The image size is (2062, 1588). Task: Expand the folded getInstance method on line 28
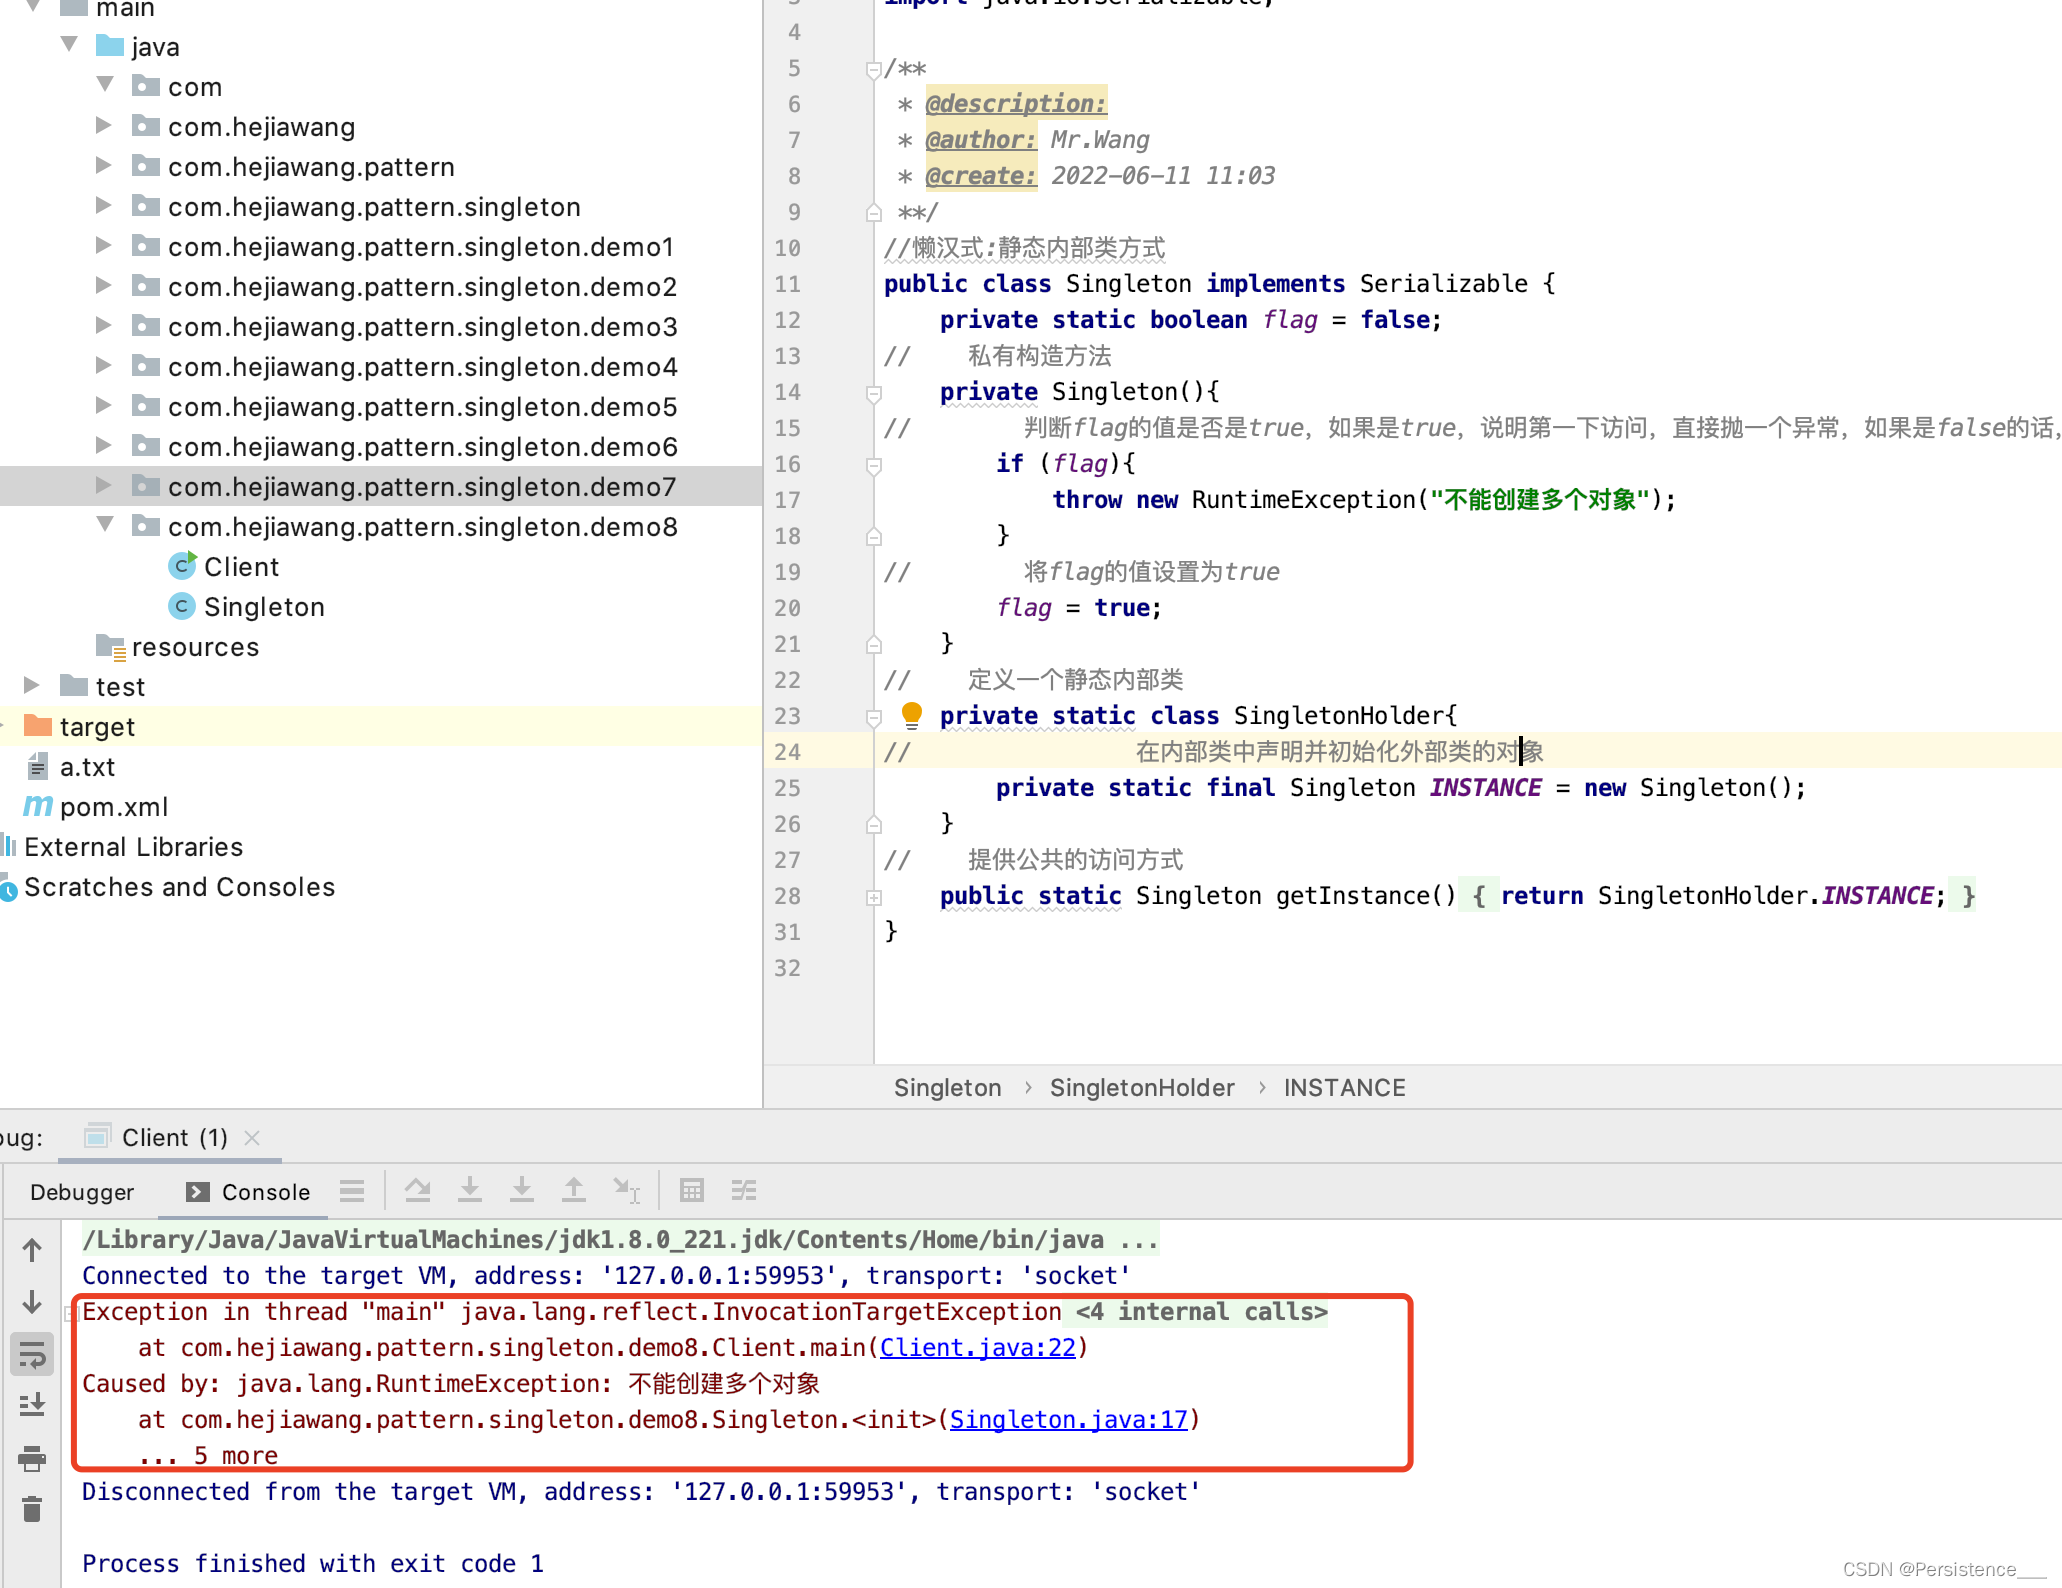(873, 897)
